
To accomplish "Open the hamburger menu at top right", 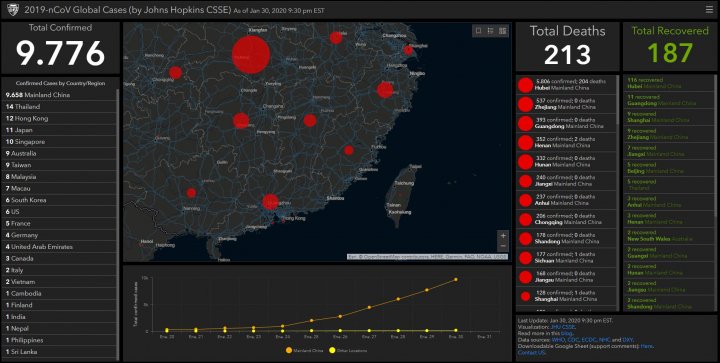I will click(x=709, y=10).
